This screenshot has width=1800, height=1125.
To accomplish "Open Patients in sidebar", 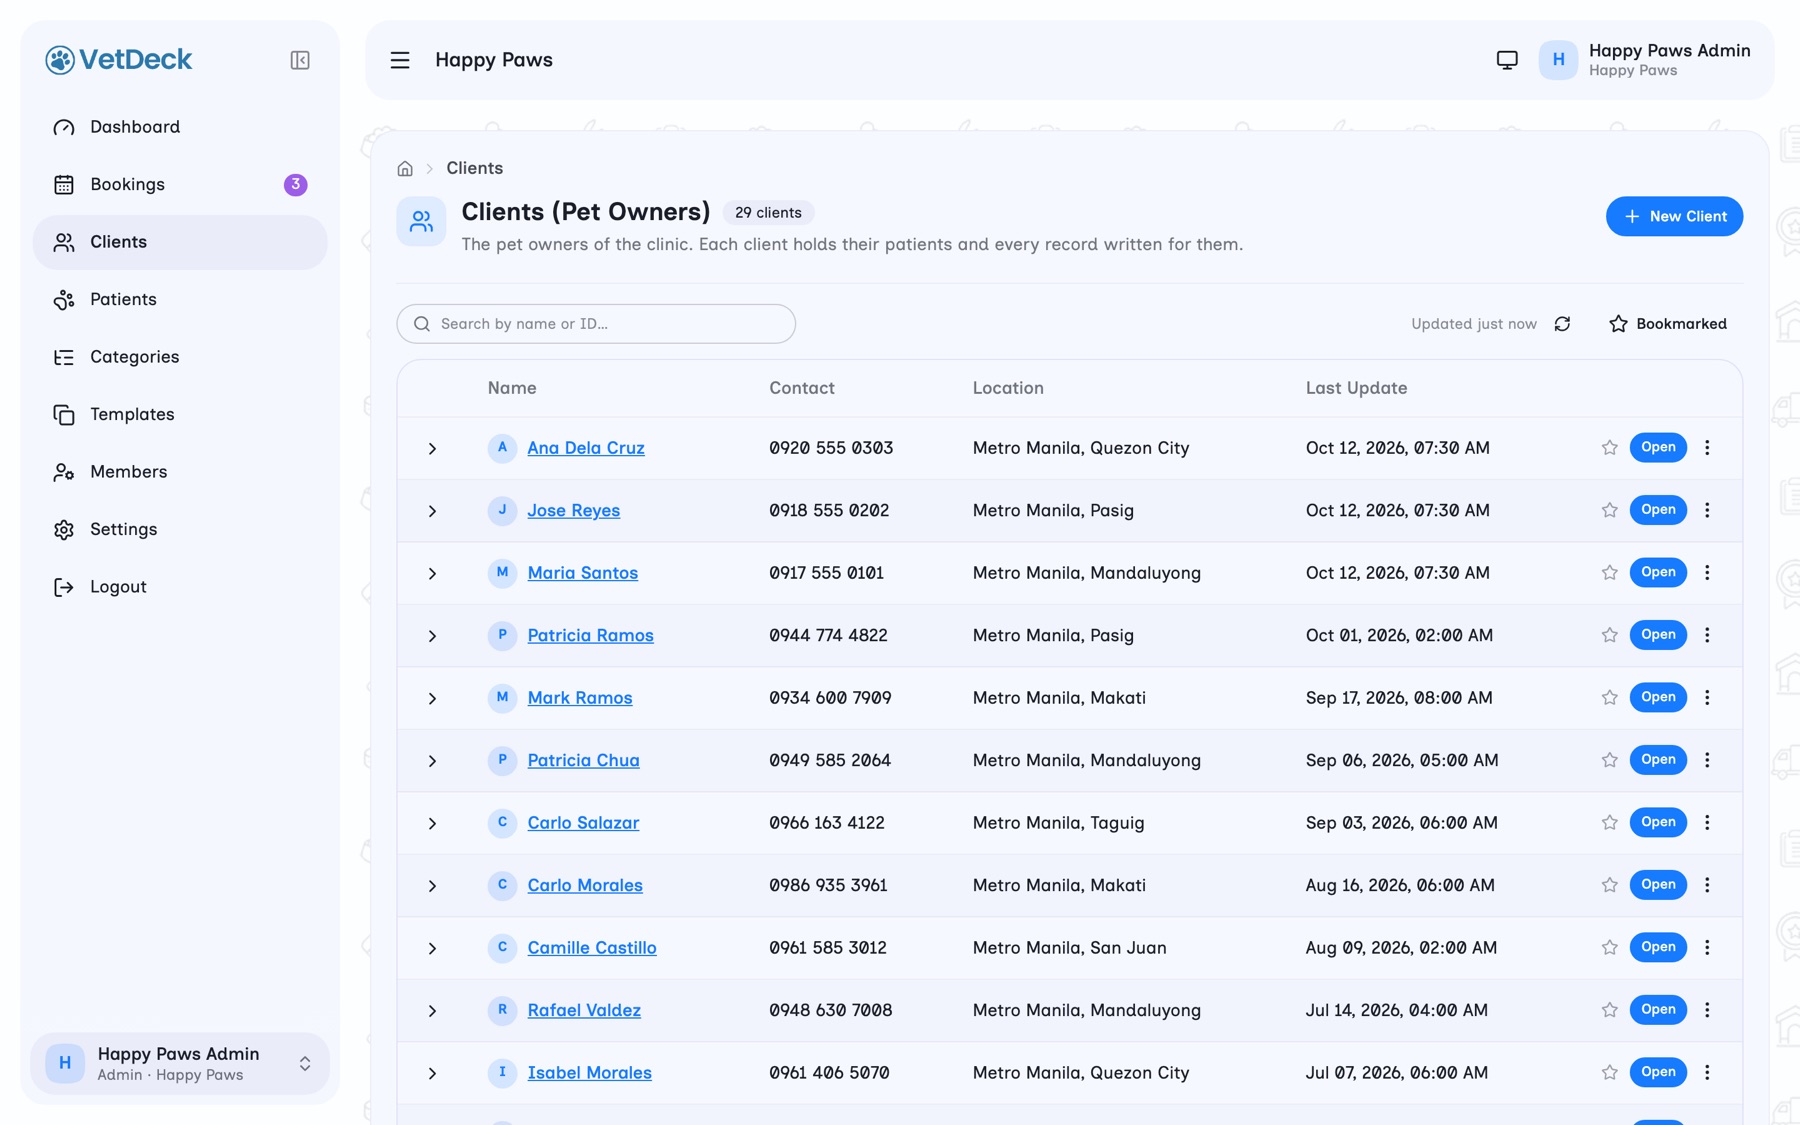I will (180, 299).
